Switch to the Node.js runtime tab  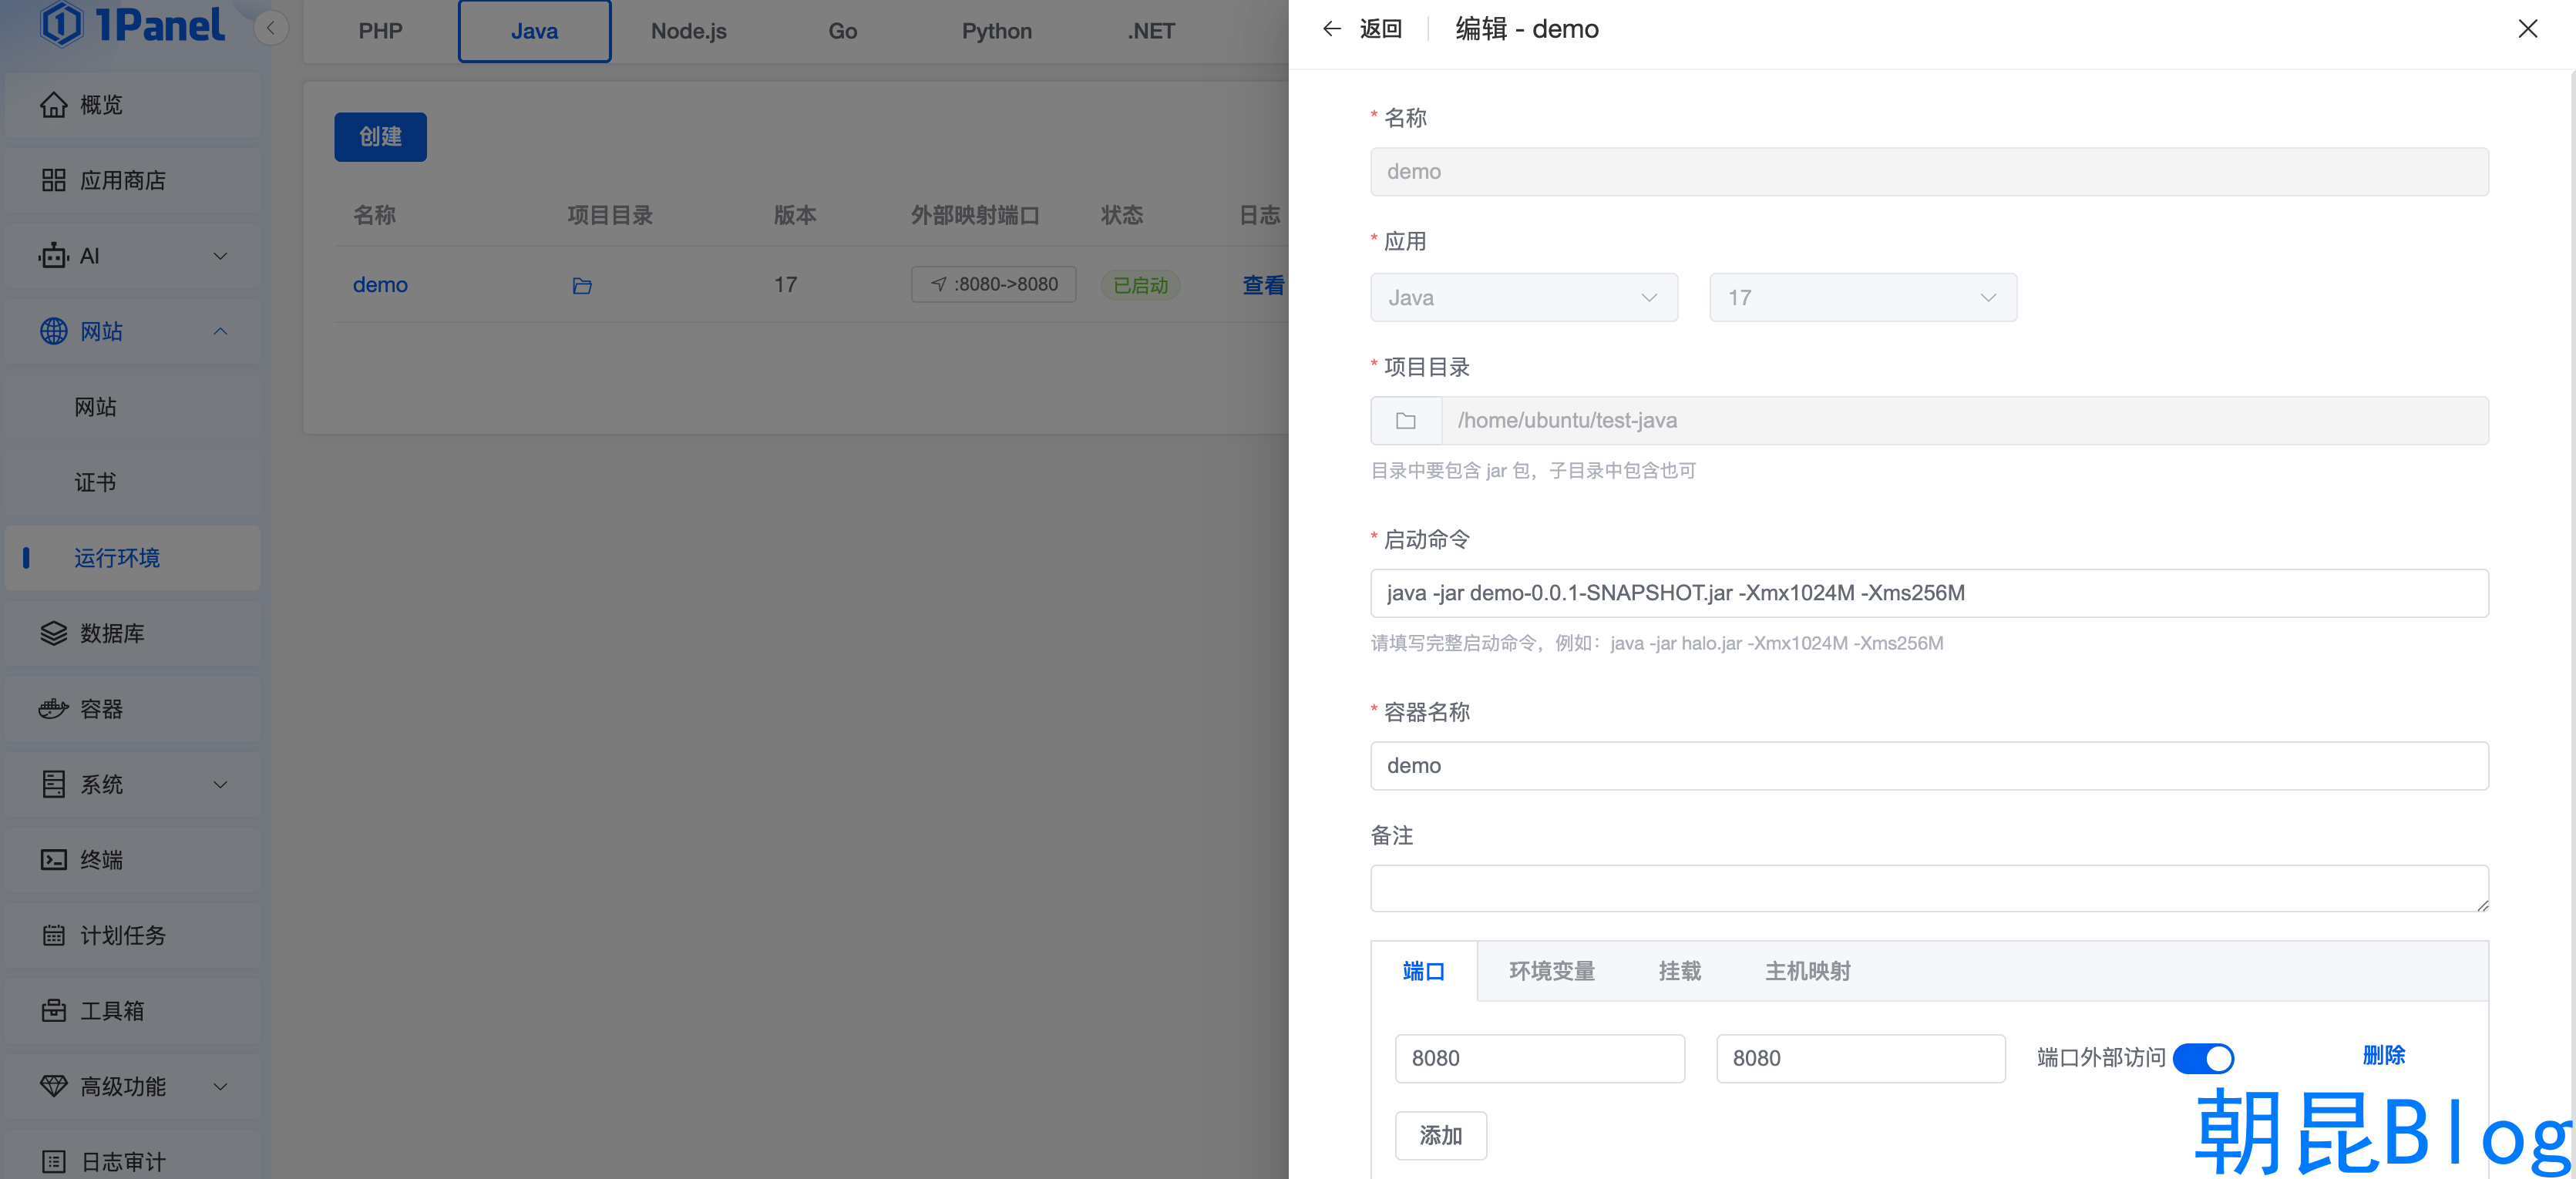(689, 31)
